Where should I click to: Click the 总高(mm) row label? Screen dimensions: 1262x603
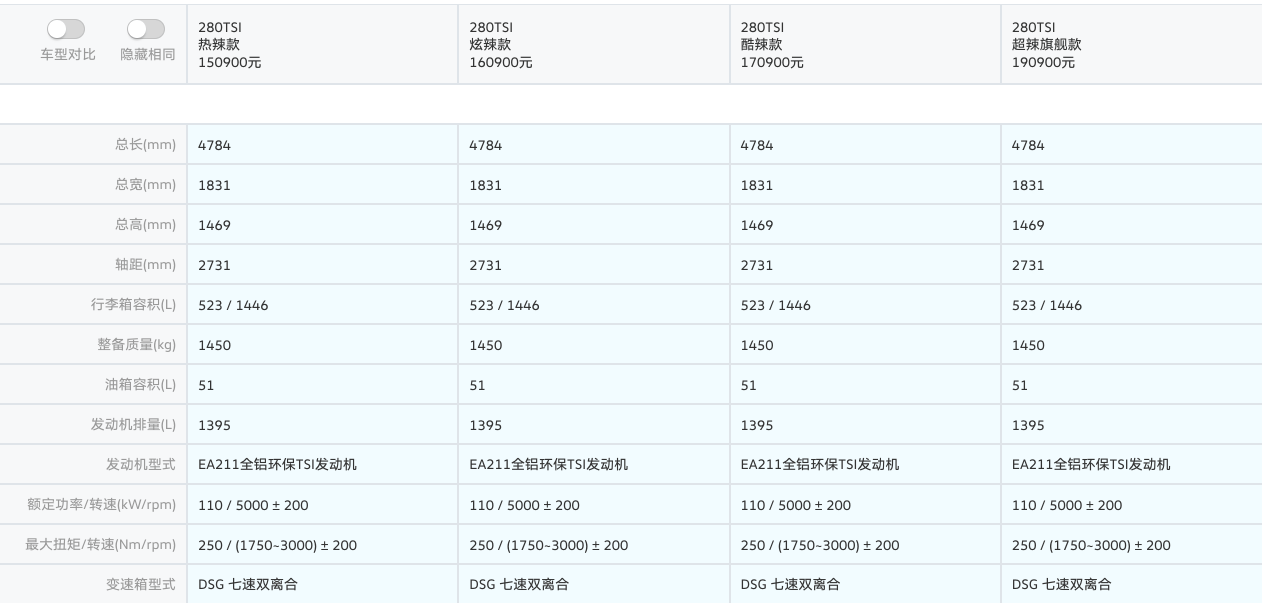click(x=145, y=225)
